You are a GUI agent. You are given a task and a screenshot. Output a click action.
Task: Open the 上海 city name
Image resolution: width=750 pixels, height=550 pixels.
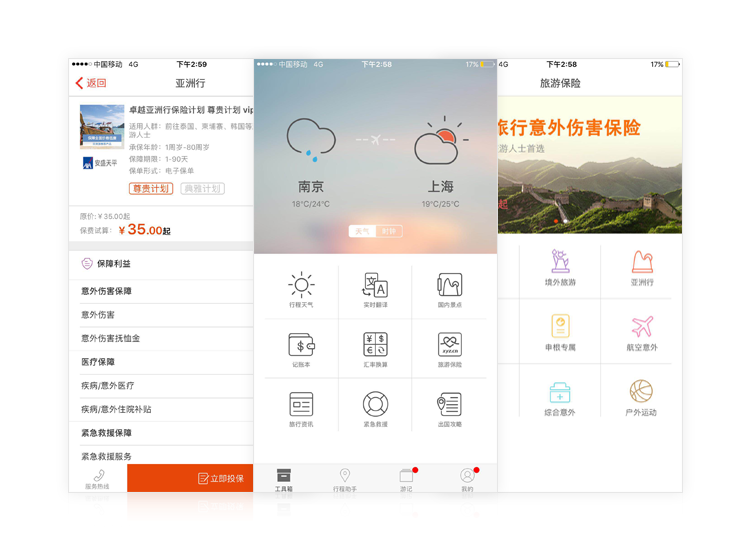click(441, 187)
